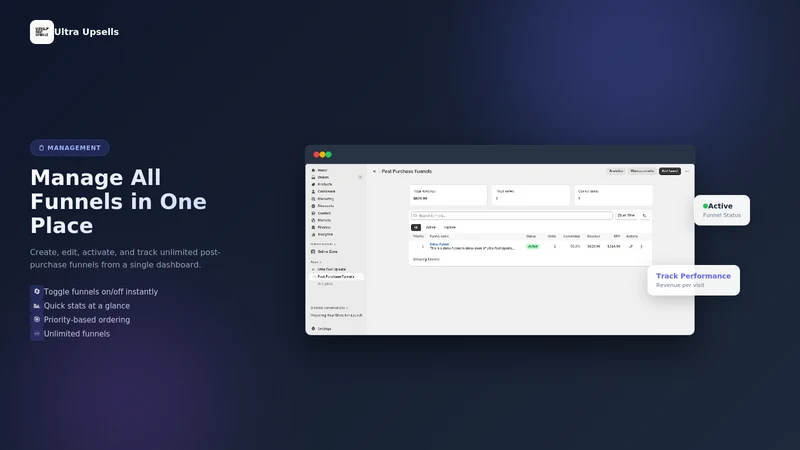Click the Unlimited funnels feature icon
The width and height of the screenshot is (800, 450).
click(36, 334)
